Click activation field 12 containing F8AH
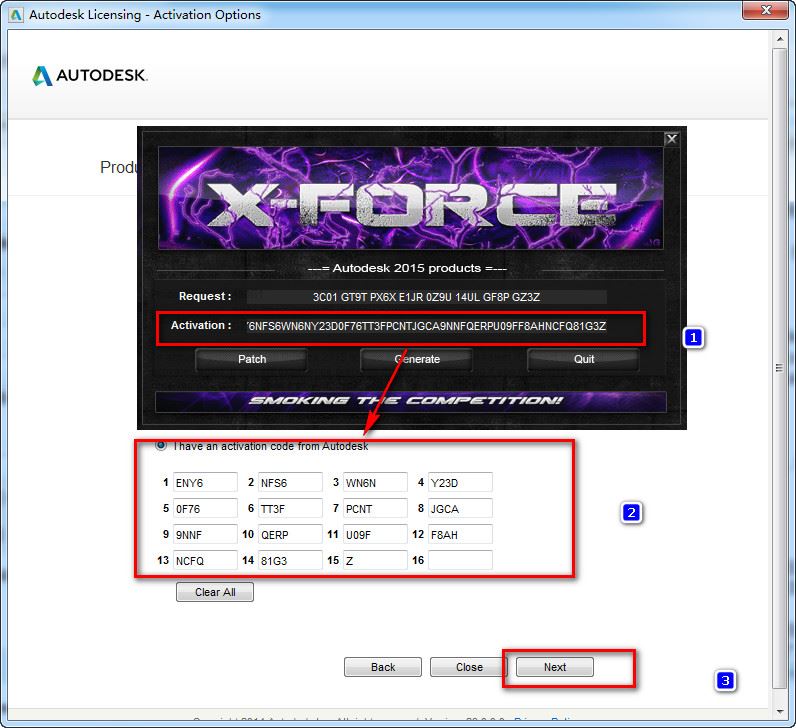This screenshot has width=796, height=728. pos(460,534)
